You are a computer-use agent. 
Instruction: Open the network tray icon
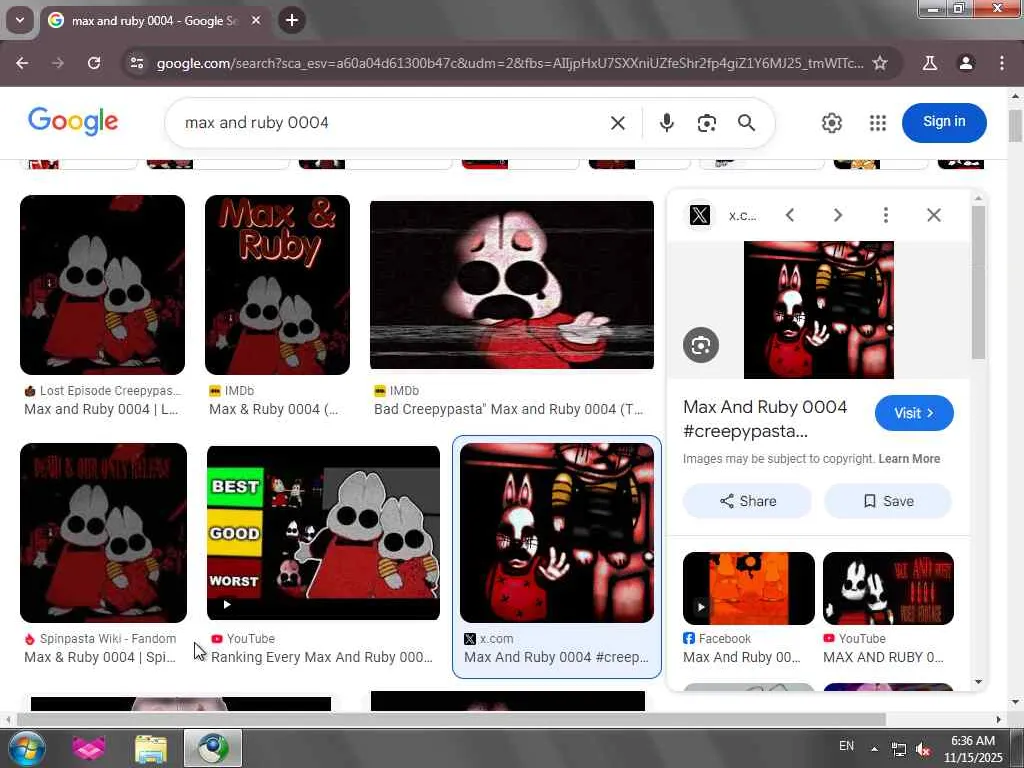pos(899,749)
